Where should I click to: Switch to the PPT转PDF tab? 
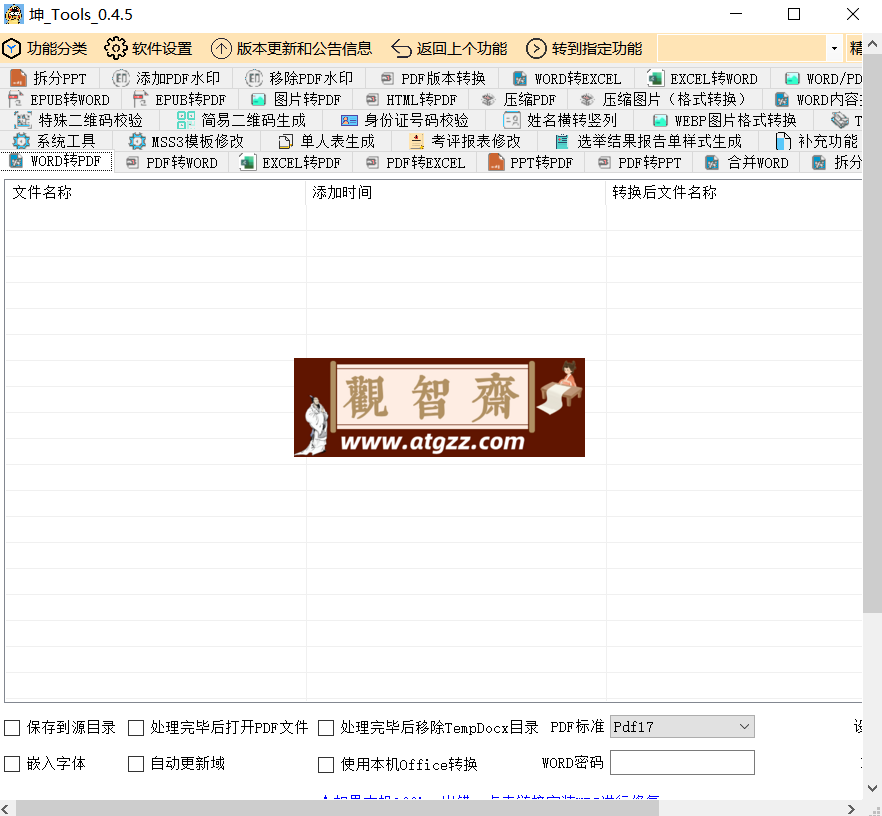[x=530, y=163]
